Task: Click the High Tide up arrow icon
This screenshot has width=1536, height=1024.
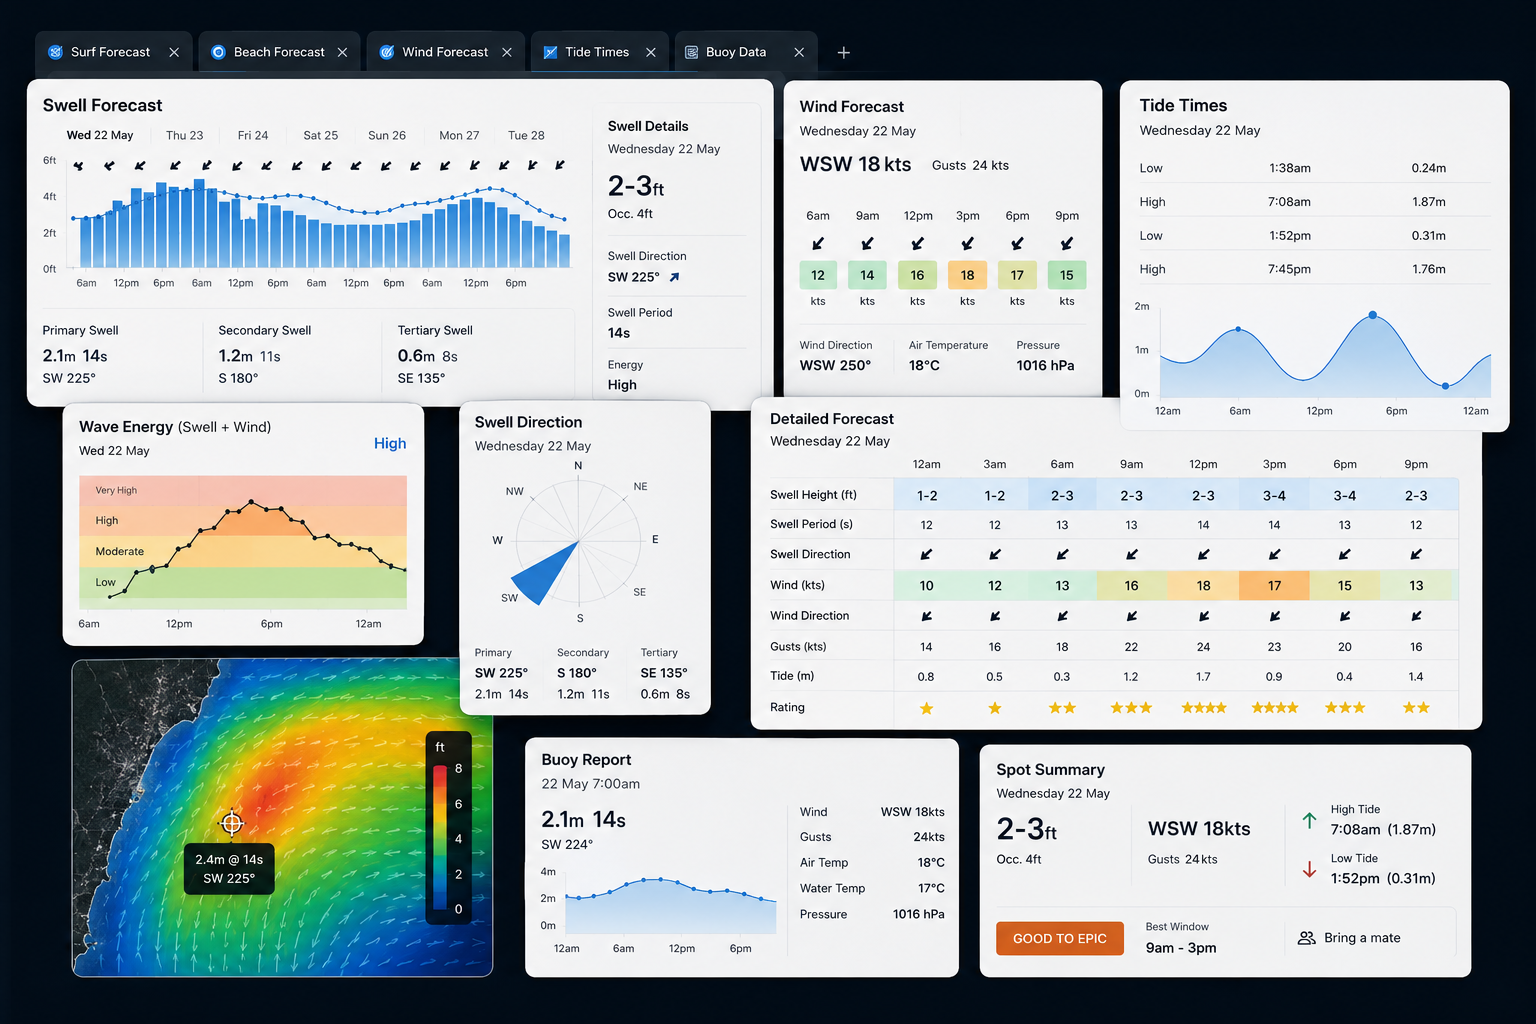Action: coord(1309,821)
